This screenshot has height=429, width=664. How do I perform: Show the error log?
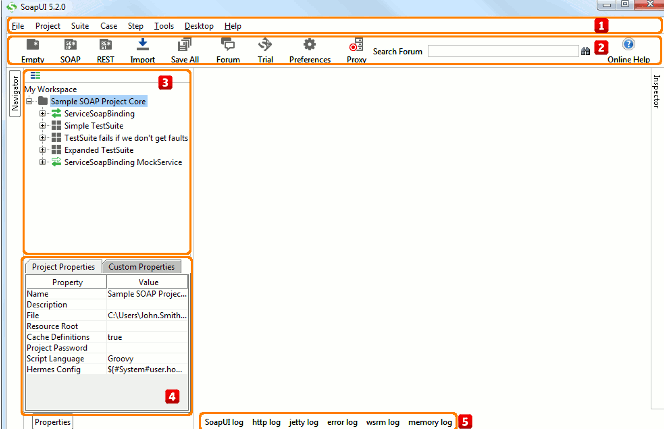tap(342, 422)
